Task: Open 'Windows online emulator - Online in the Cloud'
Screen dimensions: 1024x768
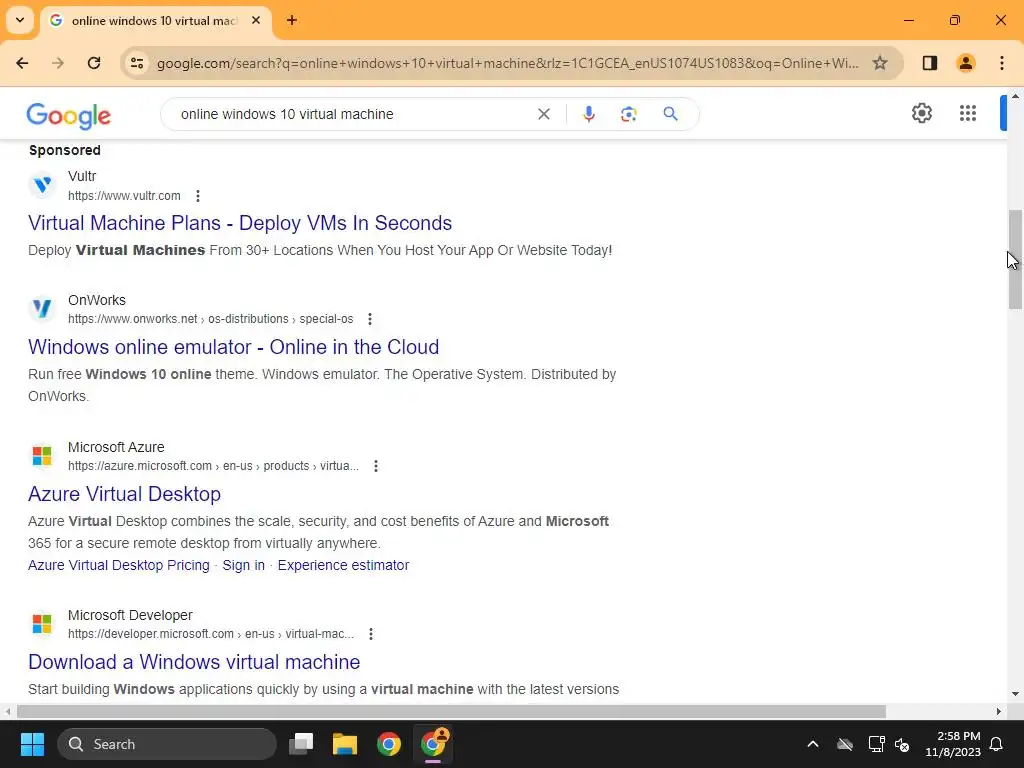Action: (x=233, y=347)
